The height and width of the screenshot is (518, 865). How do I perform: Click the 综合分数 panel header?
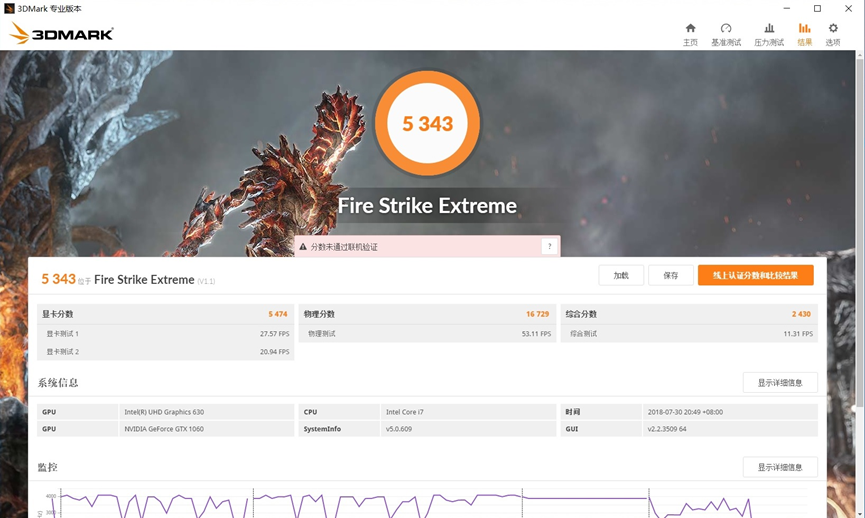tap(688, 314)
